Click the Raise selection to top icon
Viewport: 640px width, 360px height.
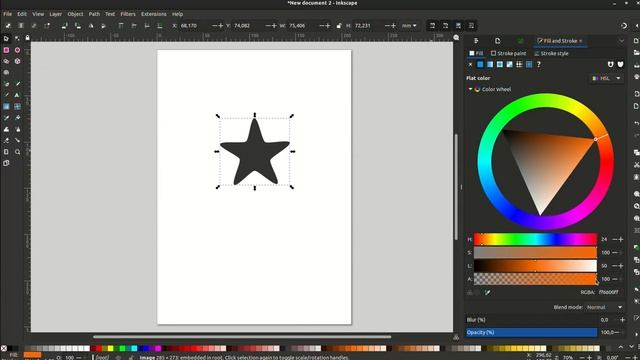pyautogui.click(x=121, y=26)
